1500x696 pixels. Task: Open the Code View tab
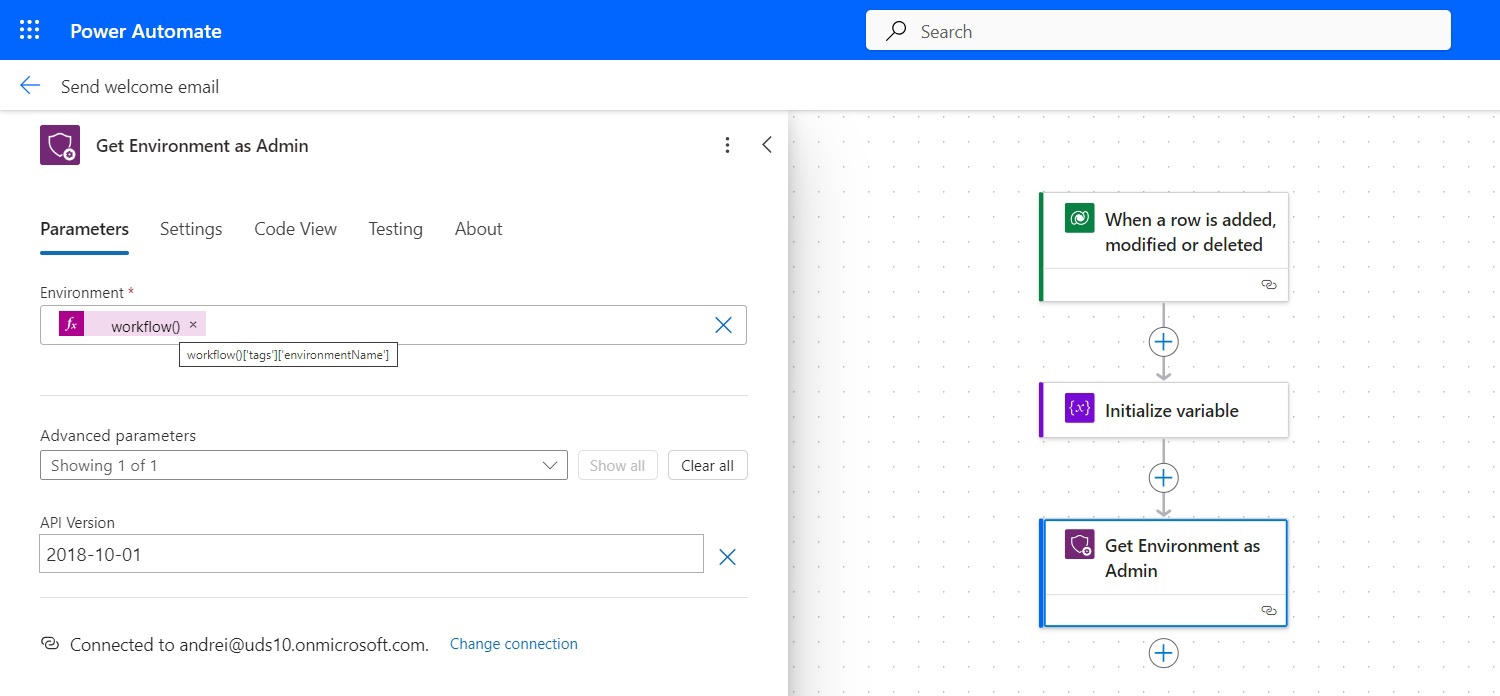295,229
